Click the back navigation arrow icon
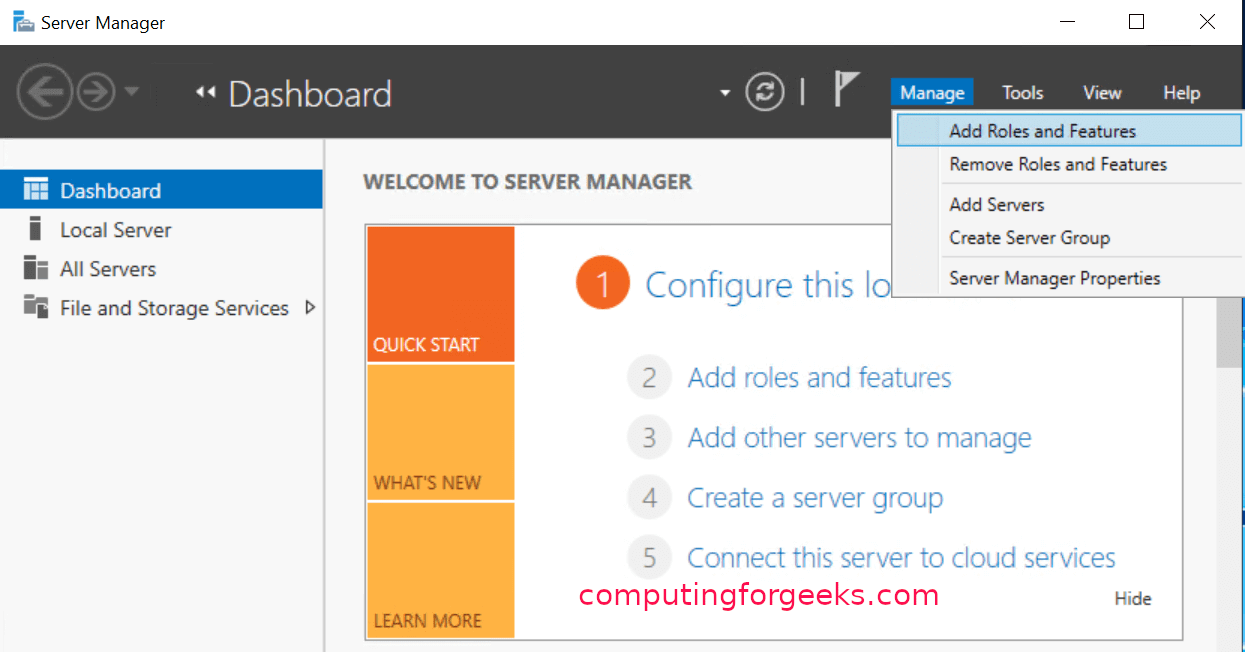Viewport: 1245px width, 652px height. [x=45, y=93]
